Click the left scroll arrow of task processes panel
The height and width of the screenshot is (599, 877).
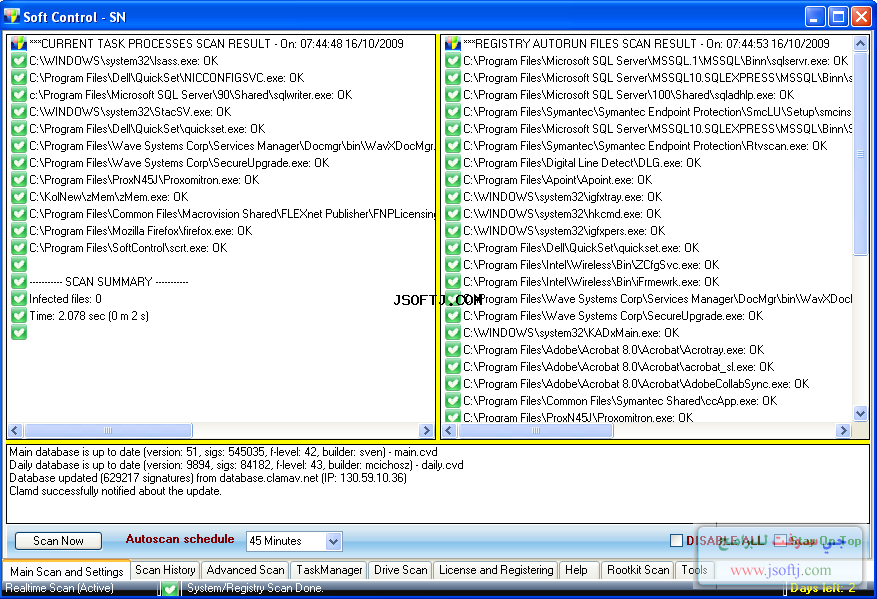point(15,430)
